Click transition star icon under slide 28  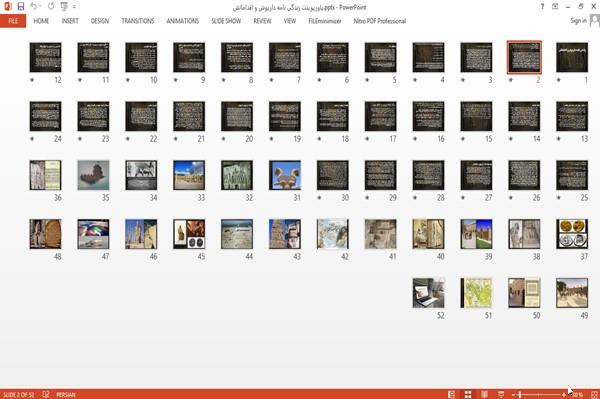click(x=415, y=198)
